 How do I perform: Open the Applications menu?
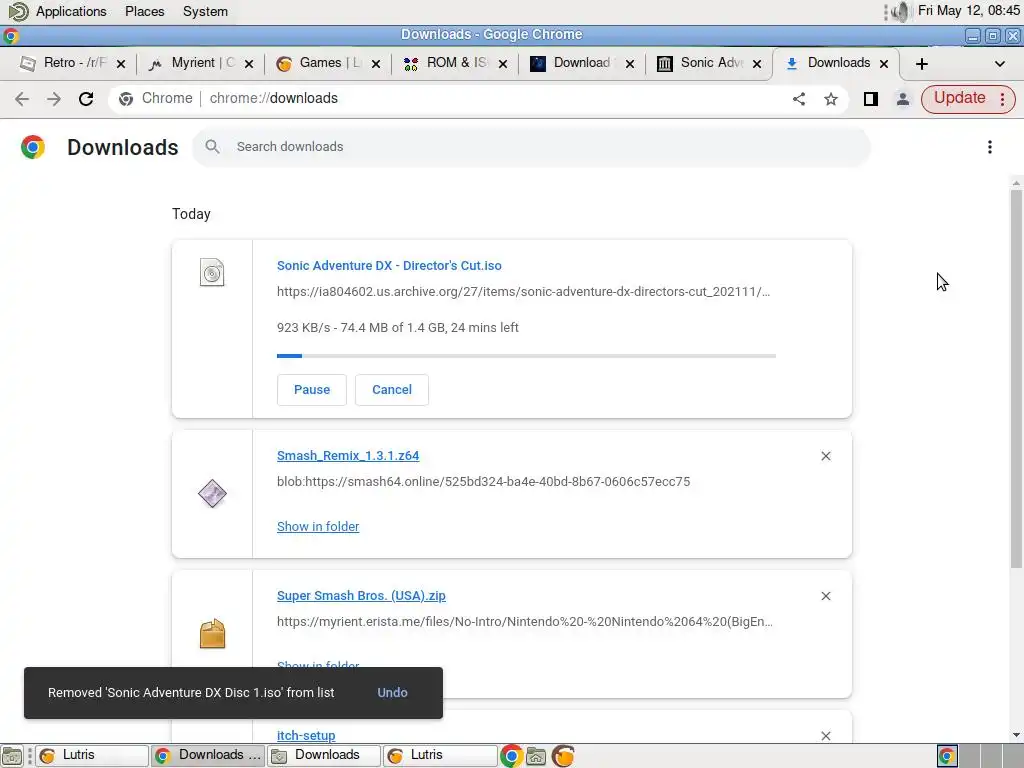pos(71,12)
